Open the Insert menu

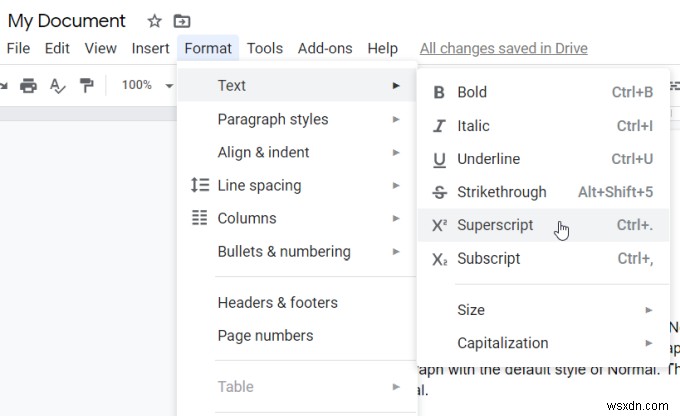(150, 48)
